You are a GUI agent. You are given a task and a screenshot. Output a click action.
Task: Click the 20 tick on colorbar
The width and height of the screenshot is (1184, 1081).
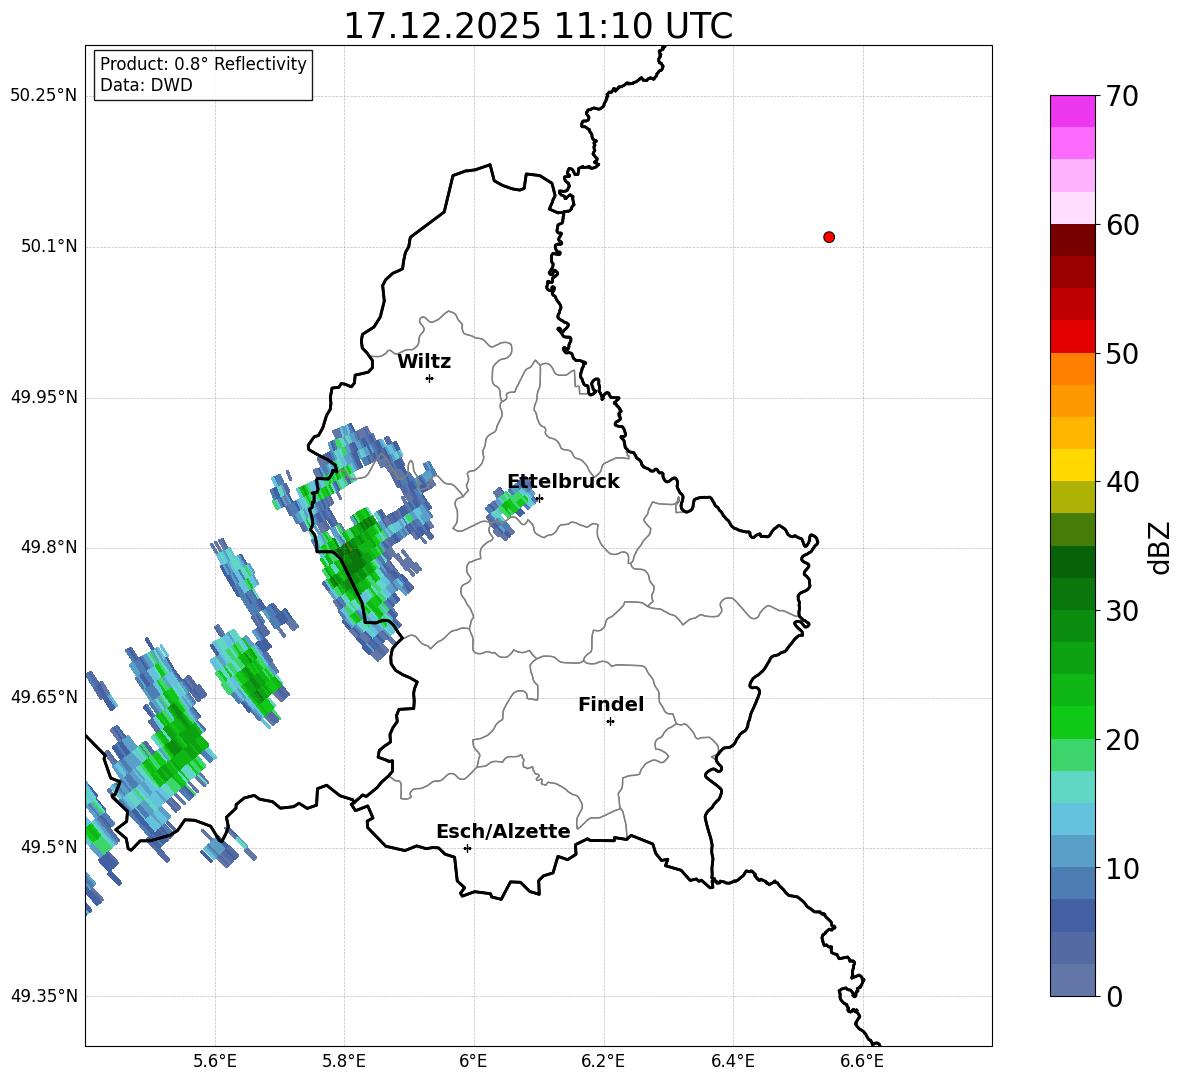1123,740
